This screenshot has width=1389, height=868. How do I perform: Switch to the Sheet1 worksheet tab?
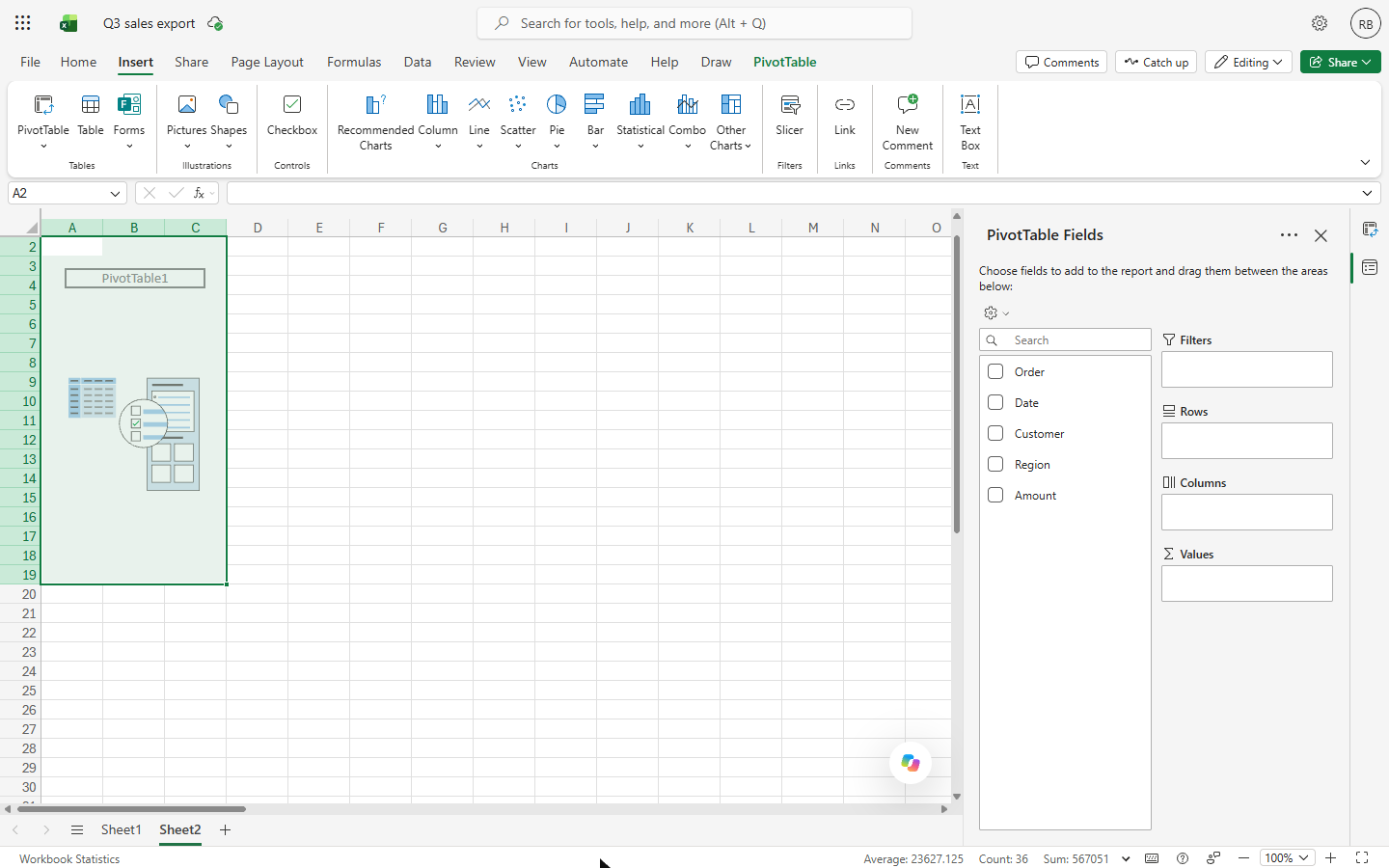point(121,830)
